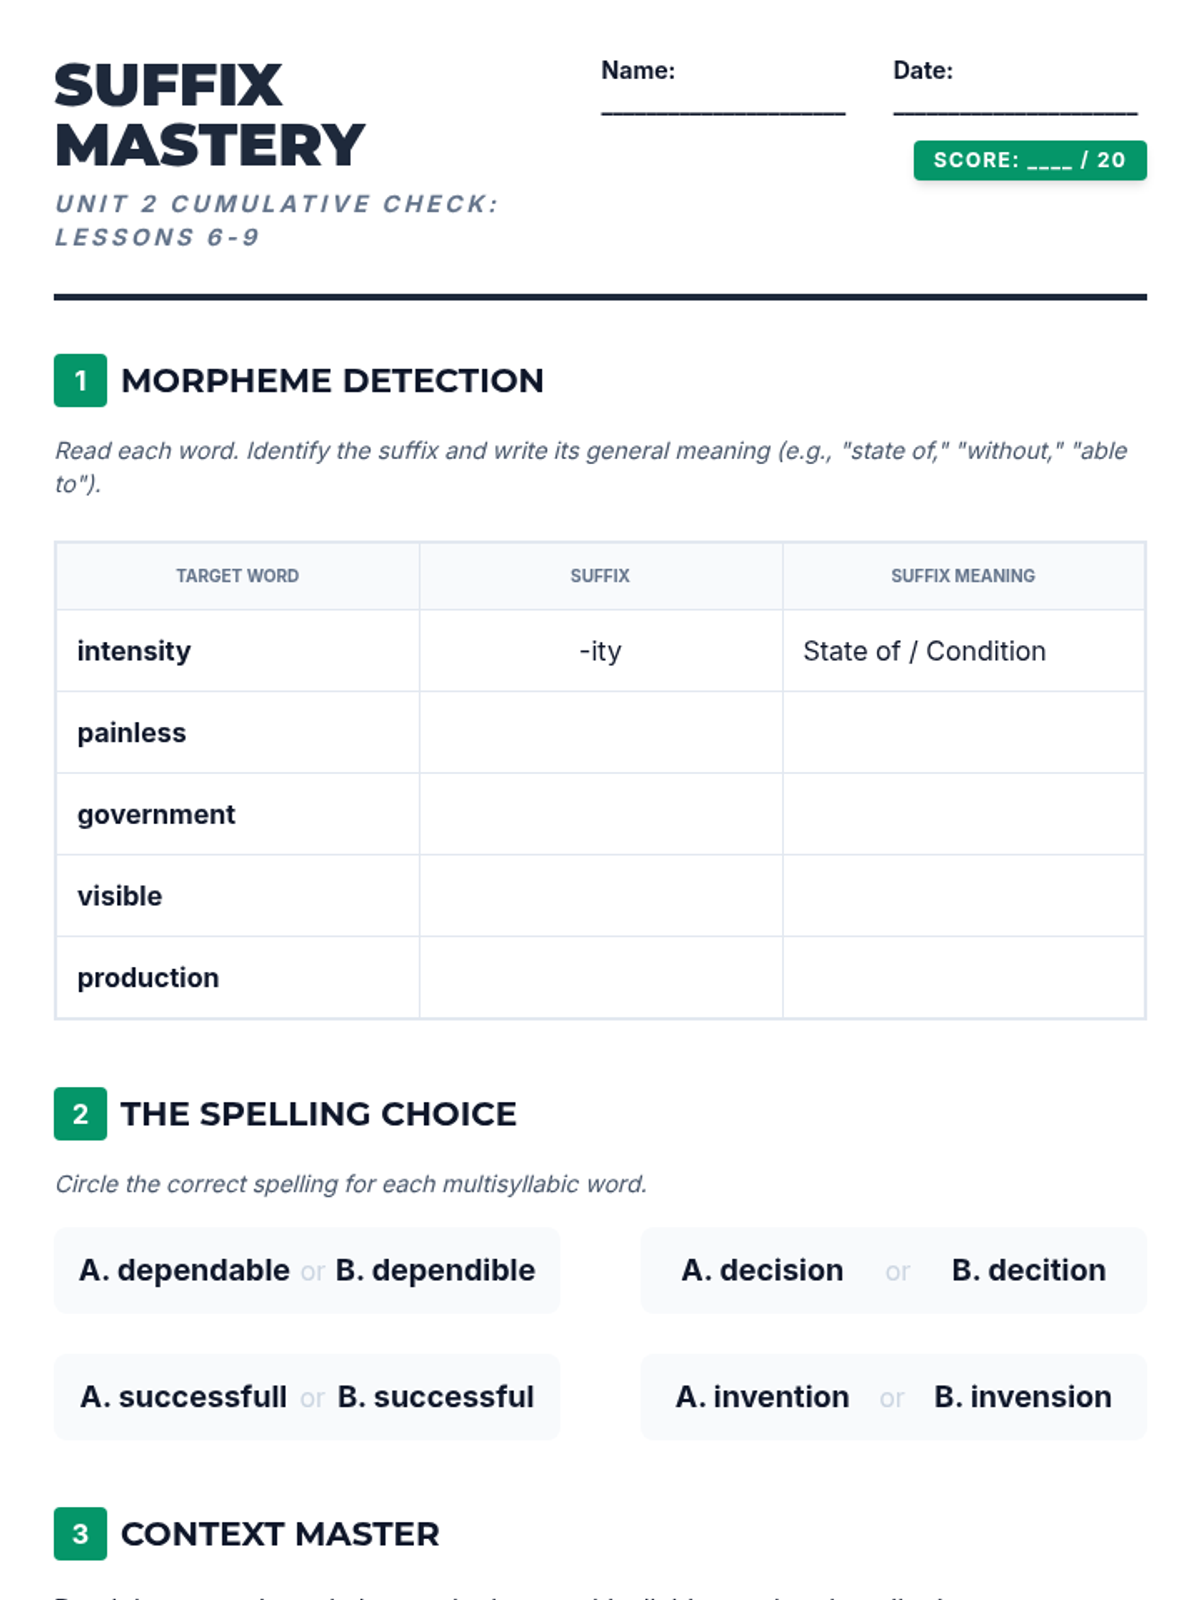This screenshot has width=1200, height=1600.
Task: Click the green section 3 number badge
Action: (x=80, y=1534)
